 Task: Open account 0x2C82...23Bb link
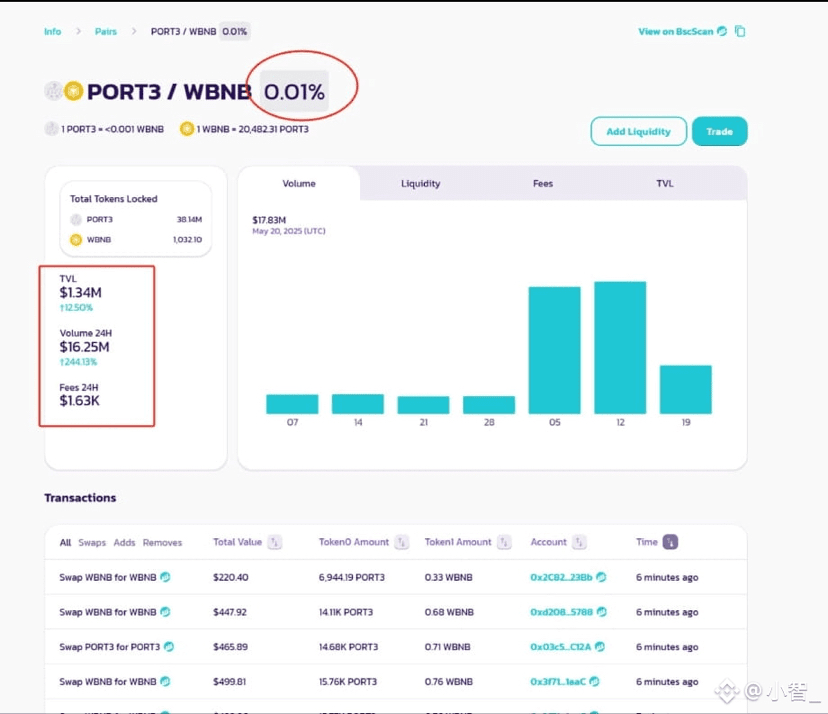pyautogui.click(x=561, y=577)
